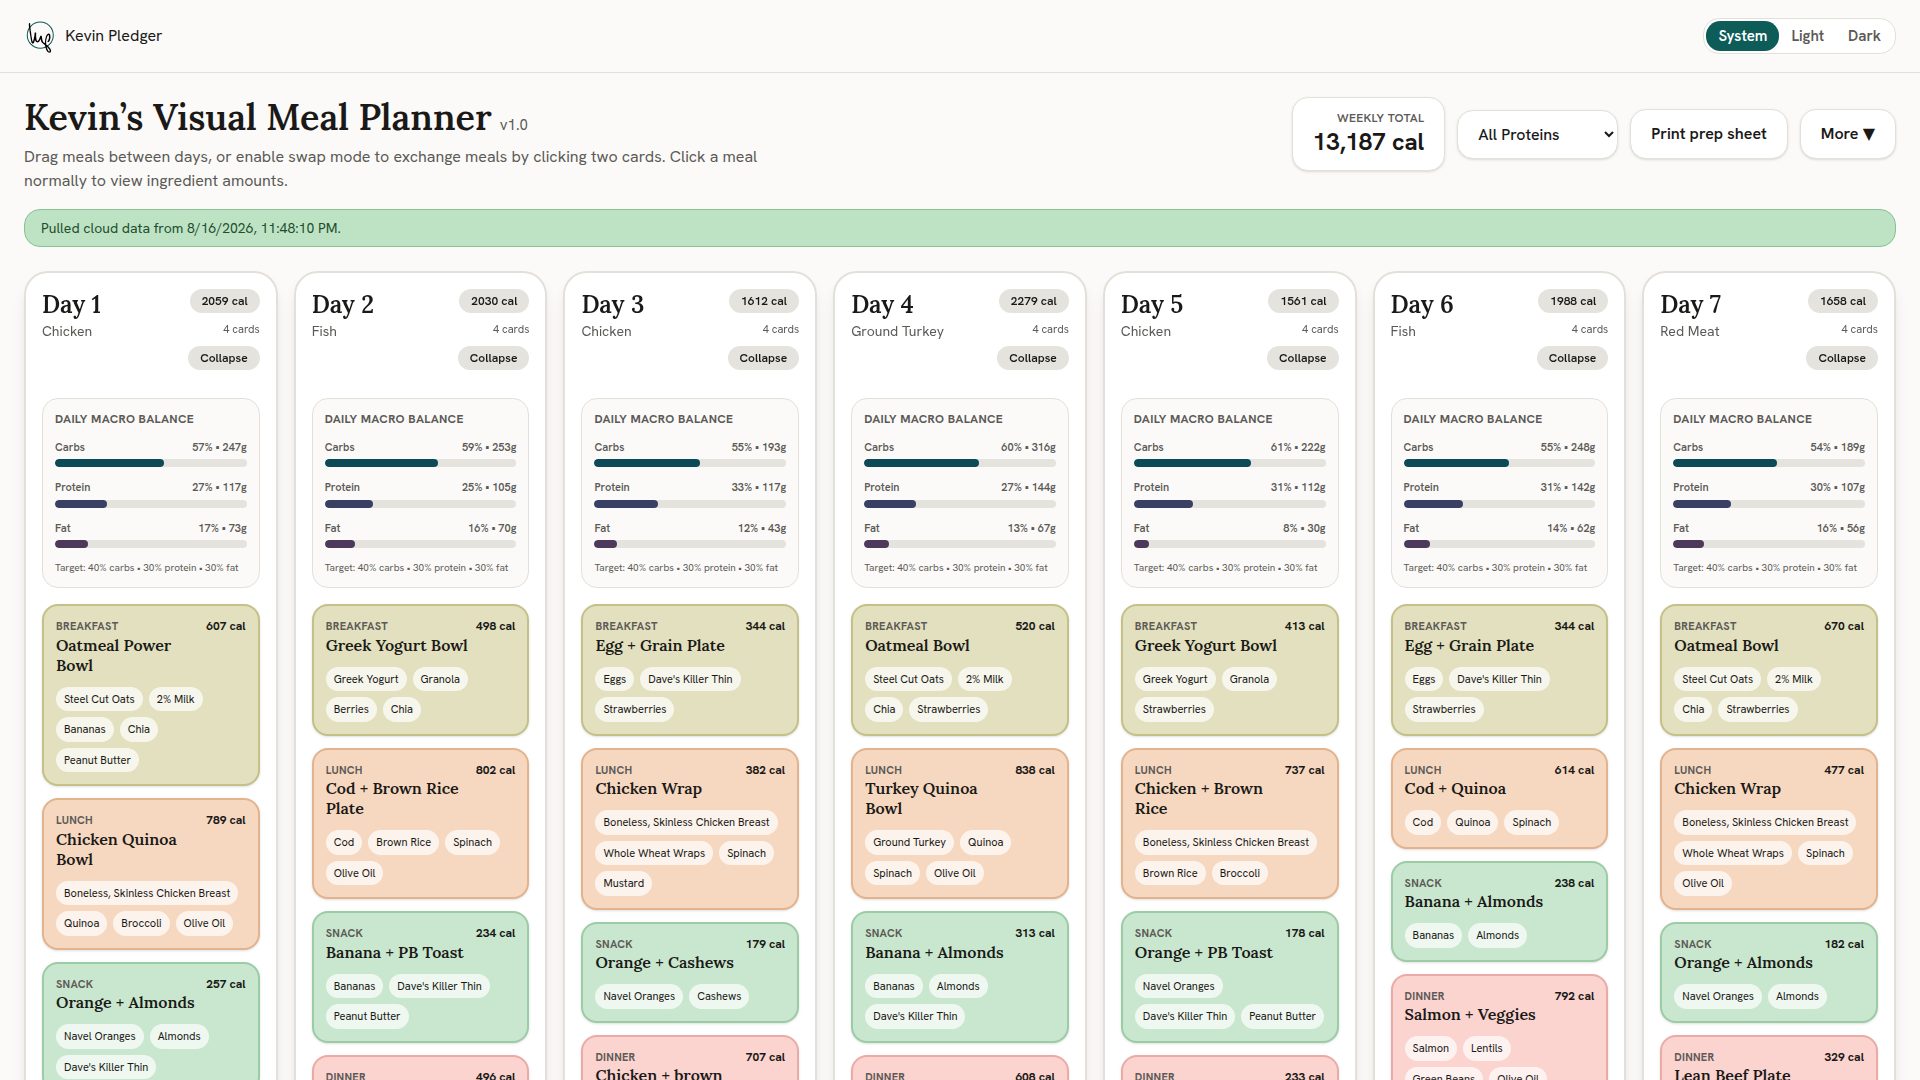Screen dimensions: 1920x1080
Task: Click Day 1 Carbs progress bar
Action: pos(151,463)
